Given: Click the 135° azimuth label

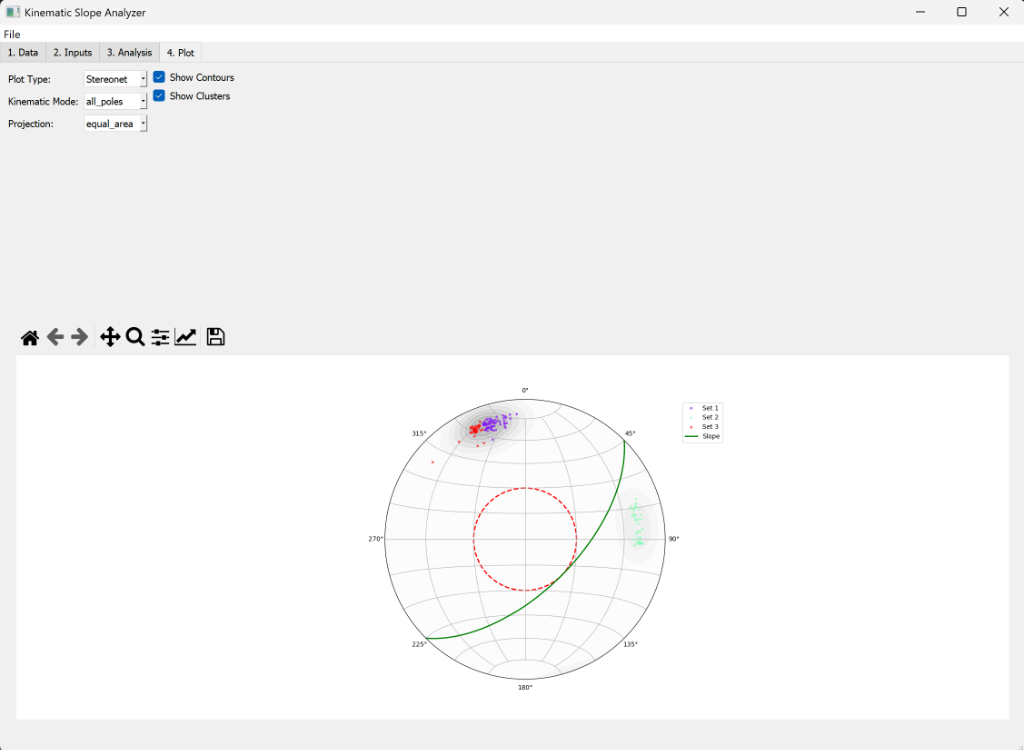Looking at the screenshot, I should (630, 644).
